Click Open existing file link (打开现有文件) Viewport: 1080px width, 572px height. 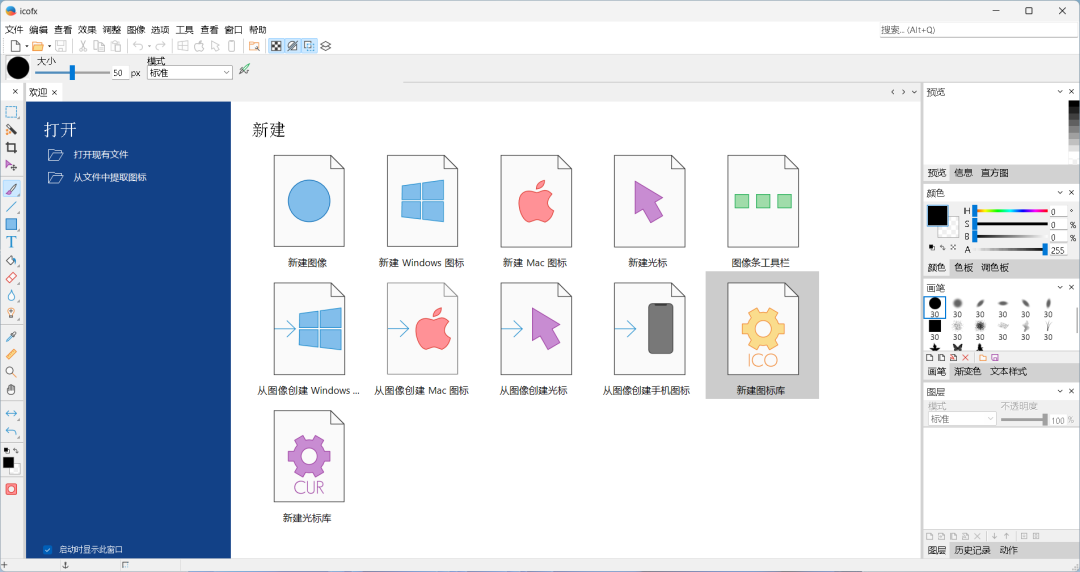click(101, 154)
